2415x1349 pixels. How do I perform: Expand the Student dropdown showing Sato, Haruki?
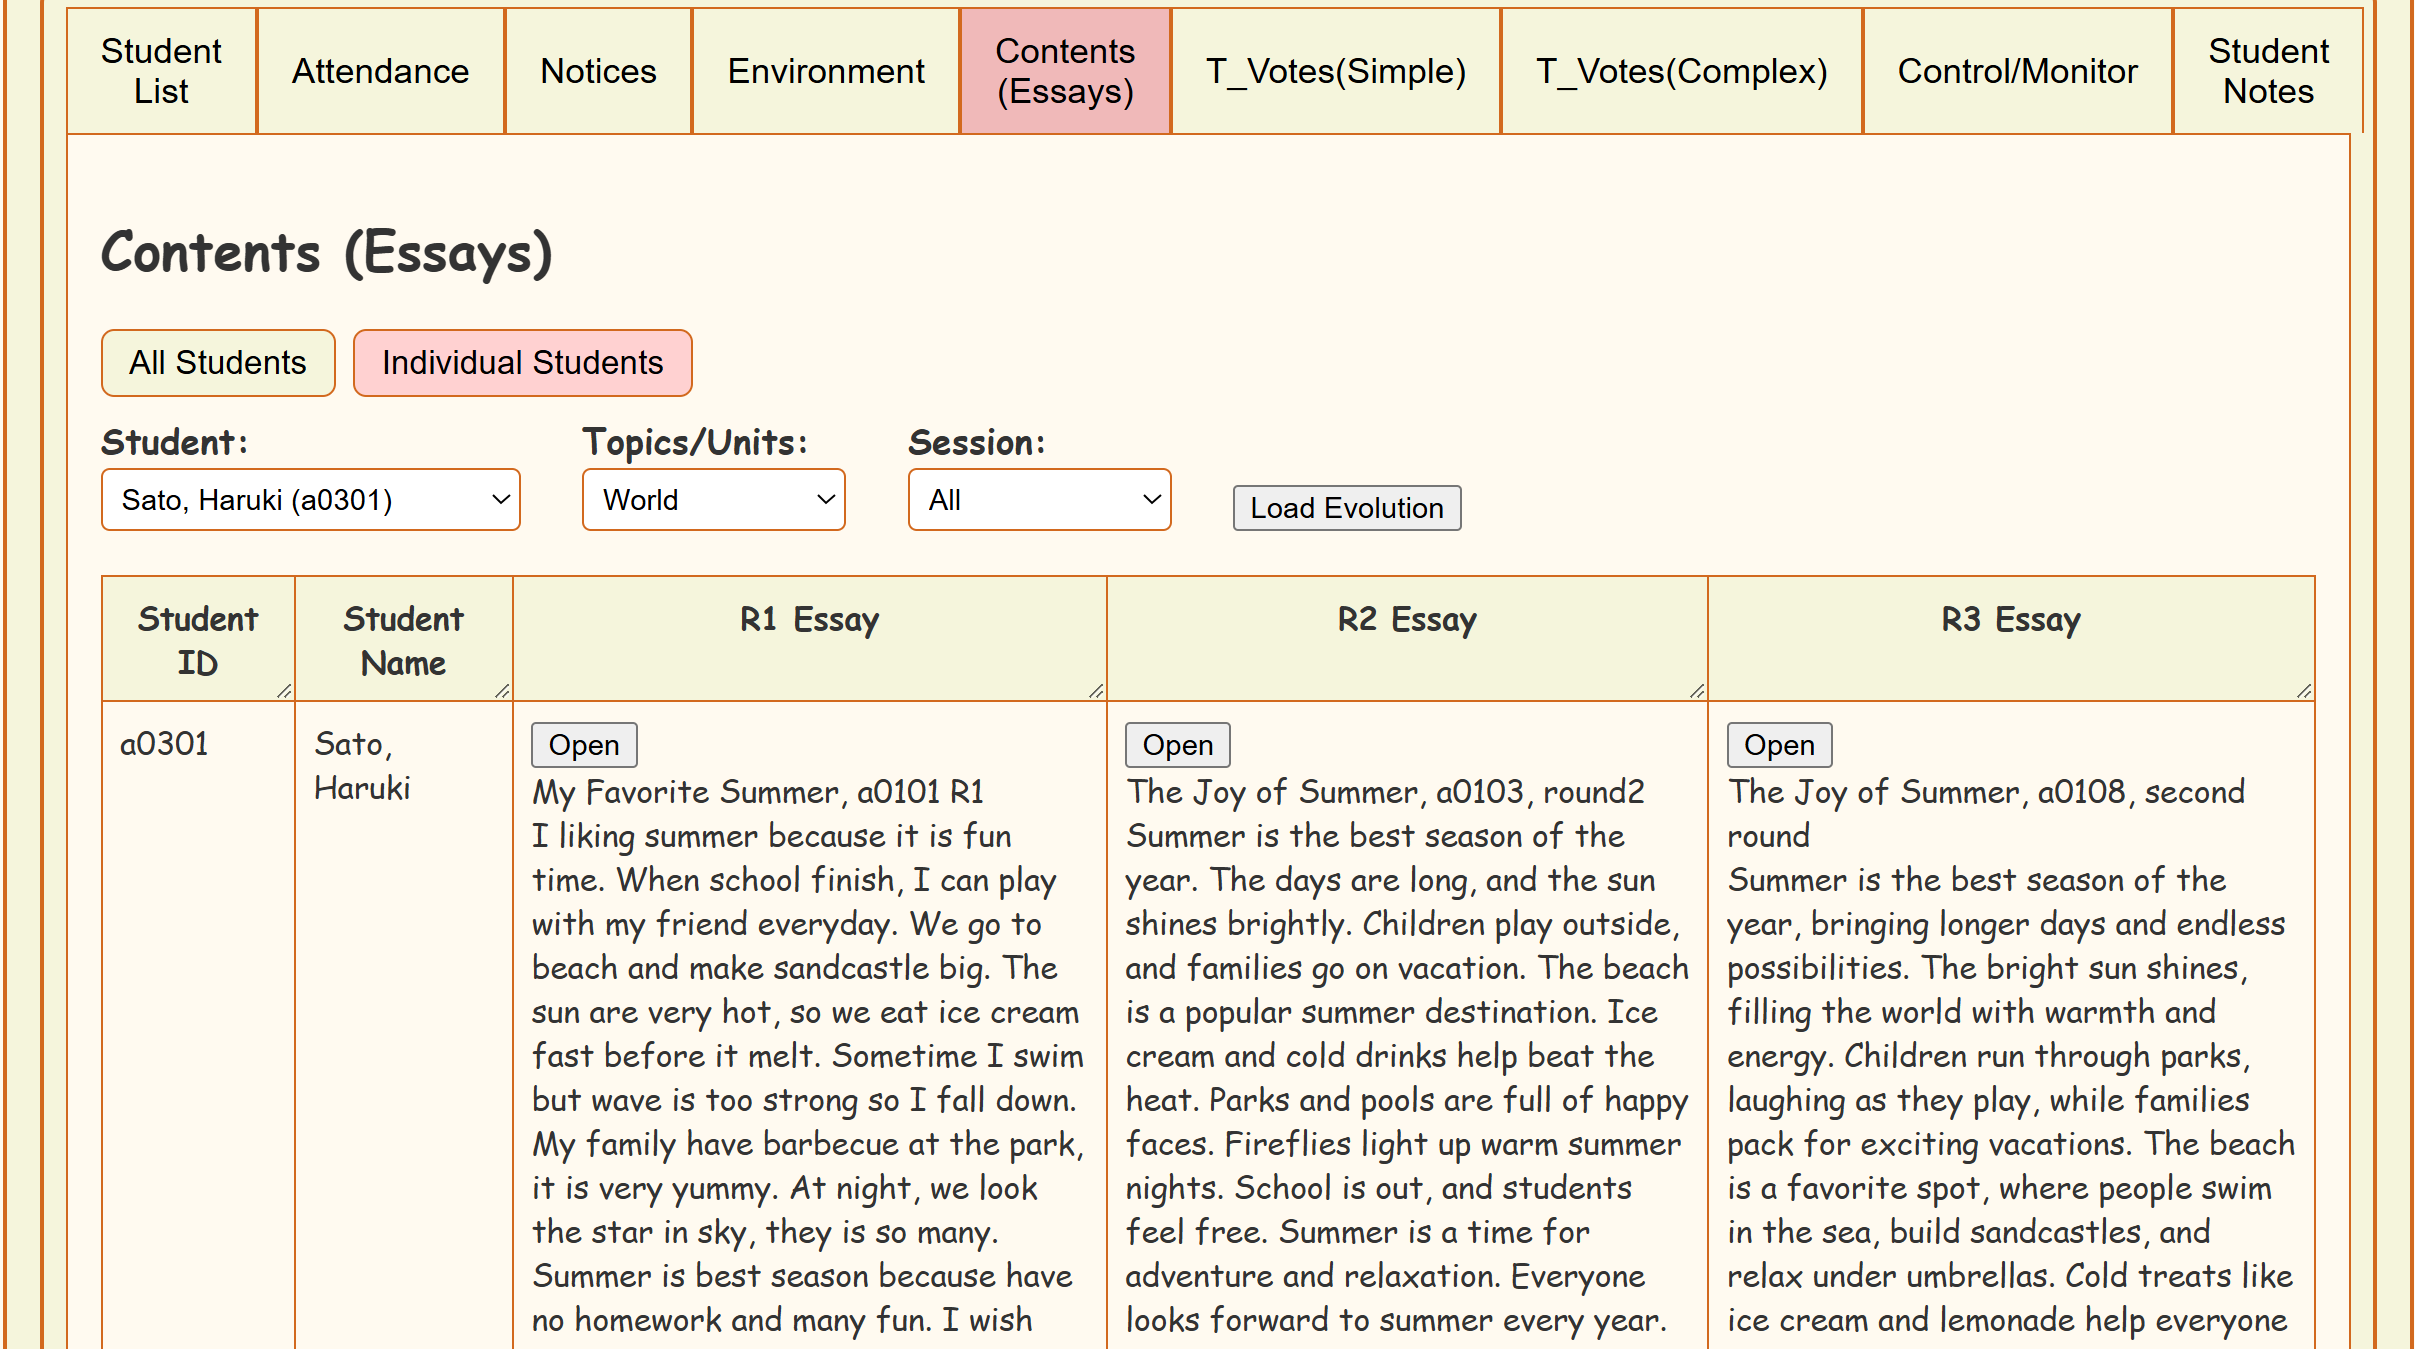point(311,500)
